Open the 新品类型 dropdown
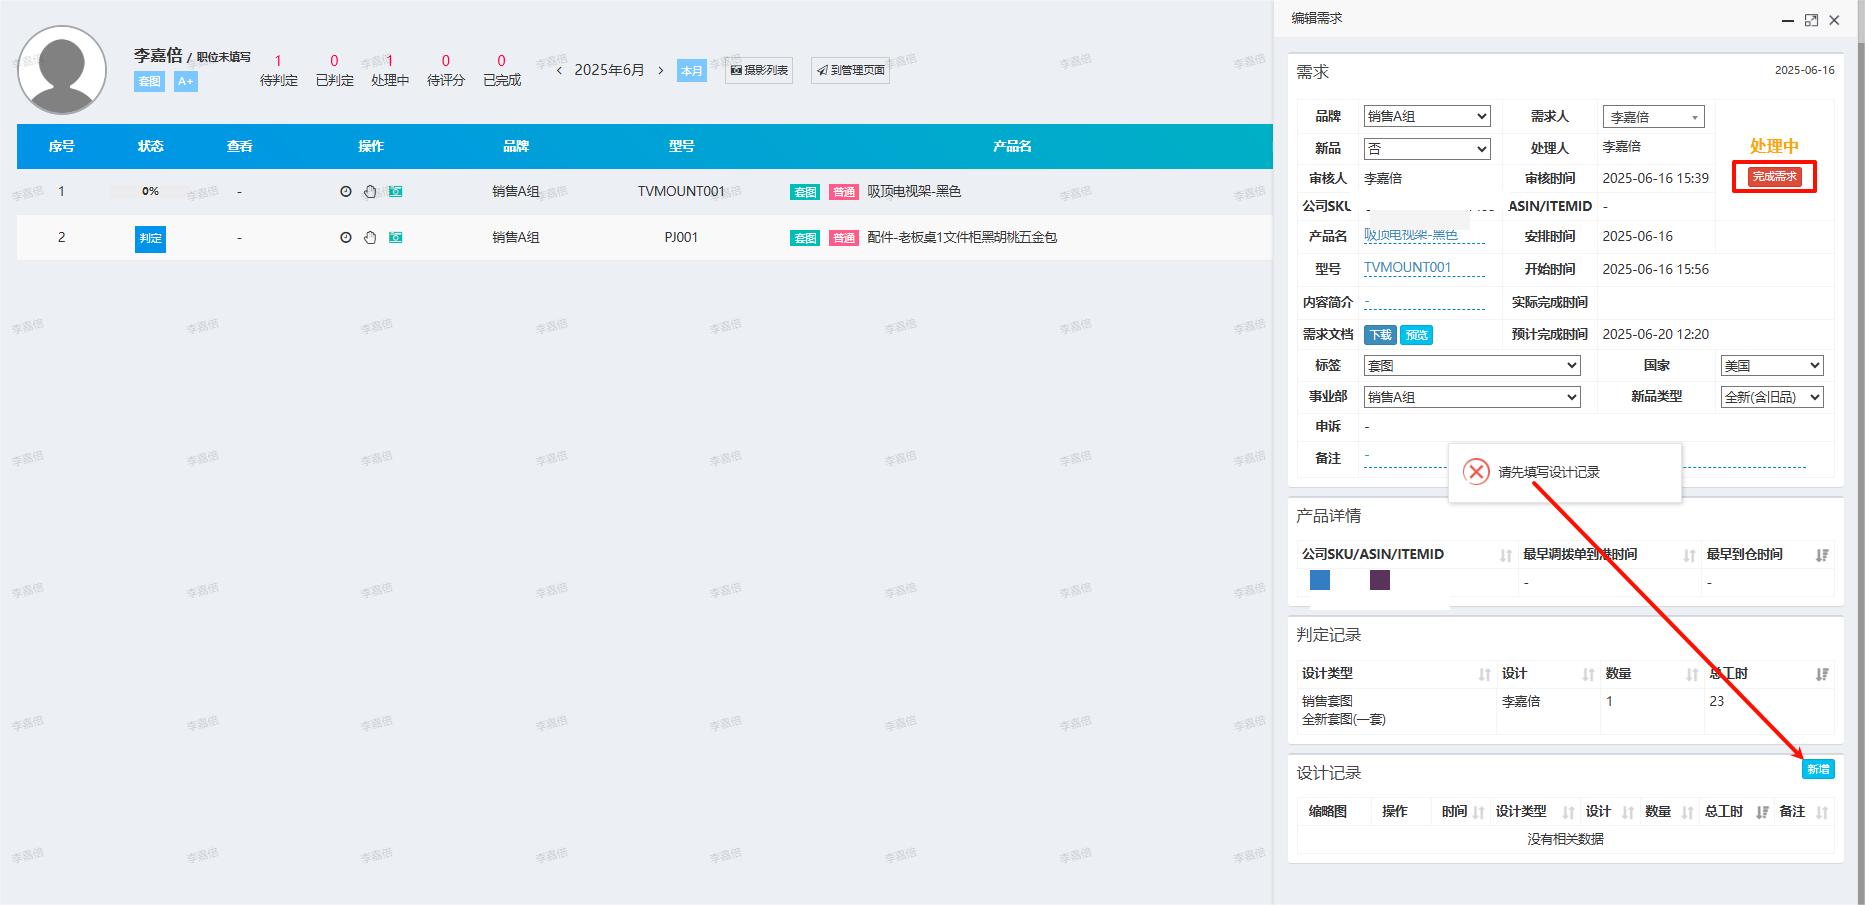The width and height of the screenshot is (1865, 905). tap(1771, 397)
